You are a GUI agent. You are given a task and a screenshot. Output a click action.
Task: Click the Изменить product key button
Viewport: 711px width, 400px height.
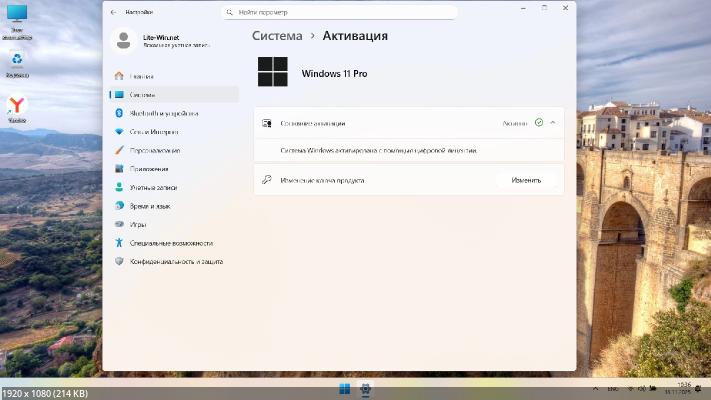[526, 180]
